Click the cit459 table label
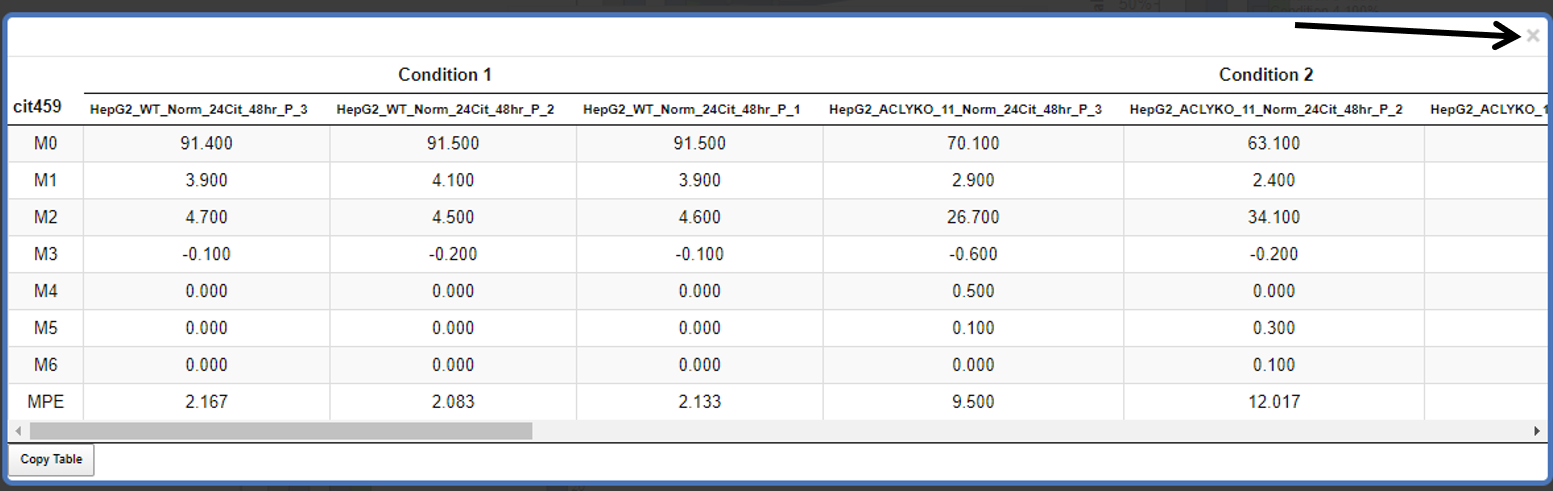Screen dimensions: 1553x491 coord(37,105)
